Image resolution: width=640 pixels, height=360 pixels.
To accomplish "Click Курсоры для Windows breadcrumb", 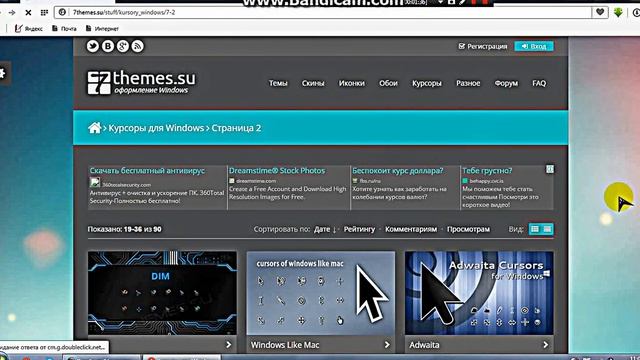I will (156, 128).
